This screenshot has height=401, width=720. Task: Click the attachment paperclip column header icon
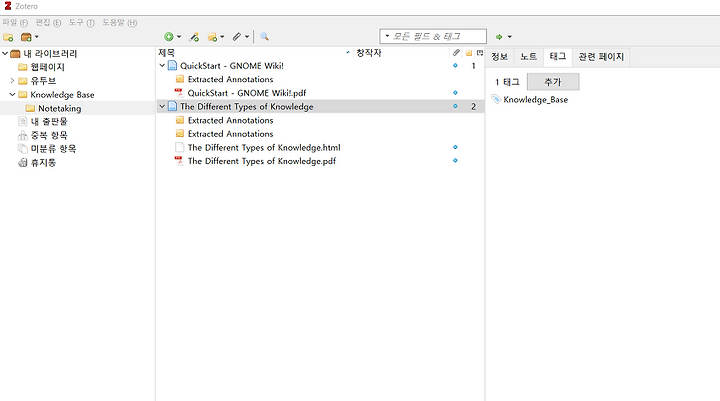click(x=456, y=53)
